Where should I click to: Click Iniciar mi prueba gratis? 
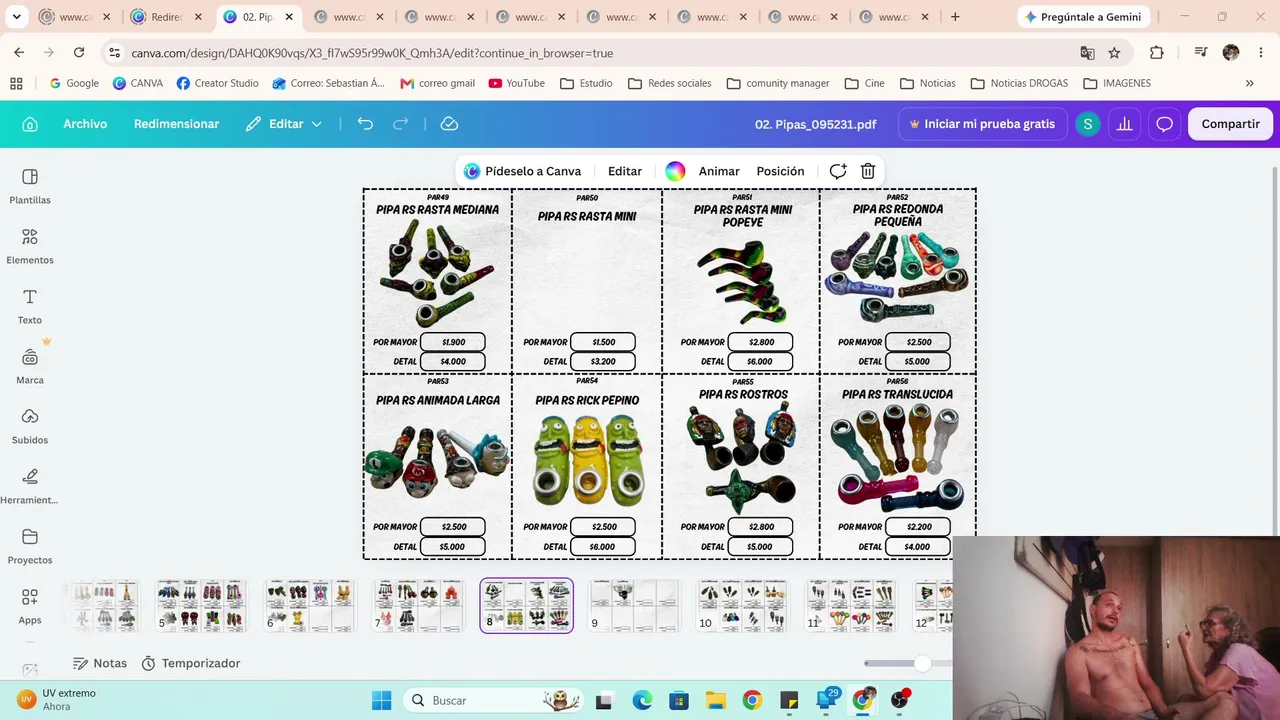click(x=982, y=124)
